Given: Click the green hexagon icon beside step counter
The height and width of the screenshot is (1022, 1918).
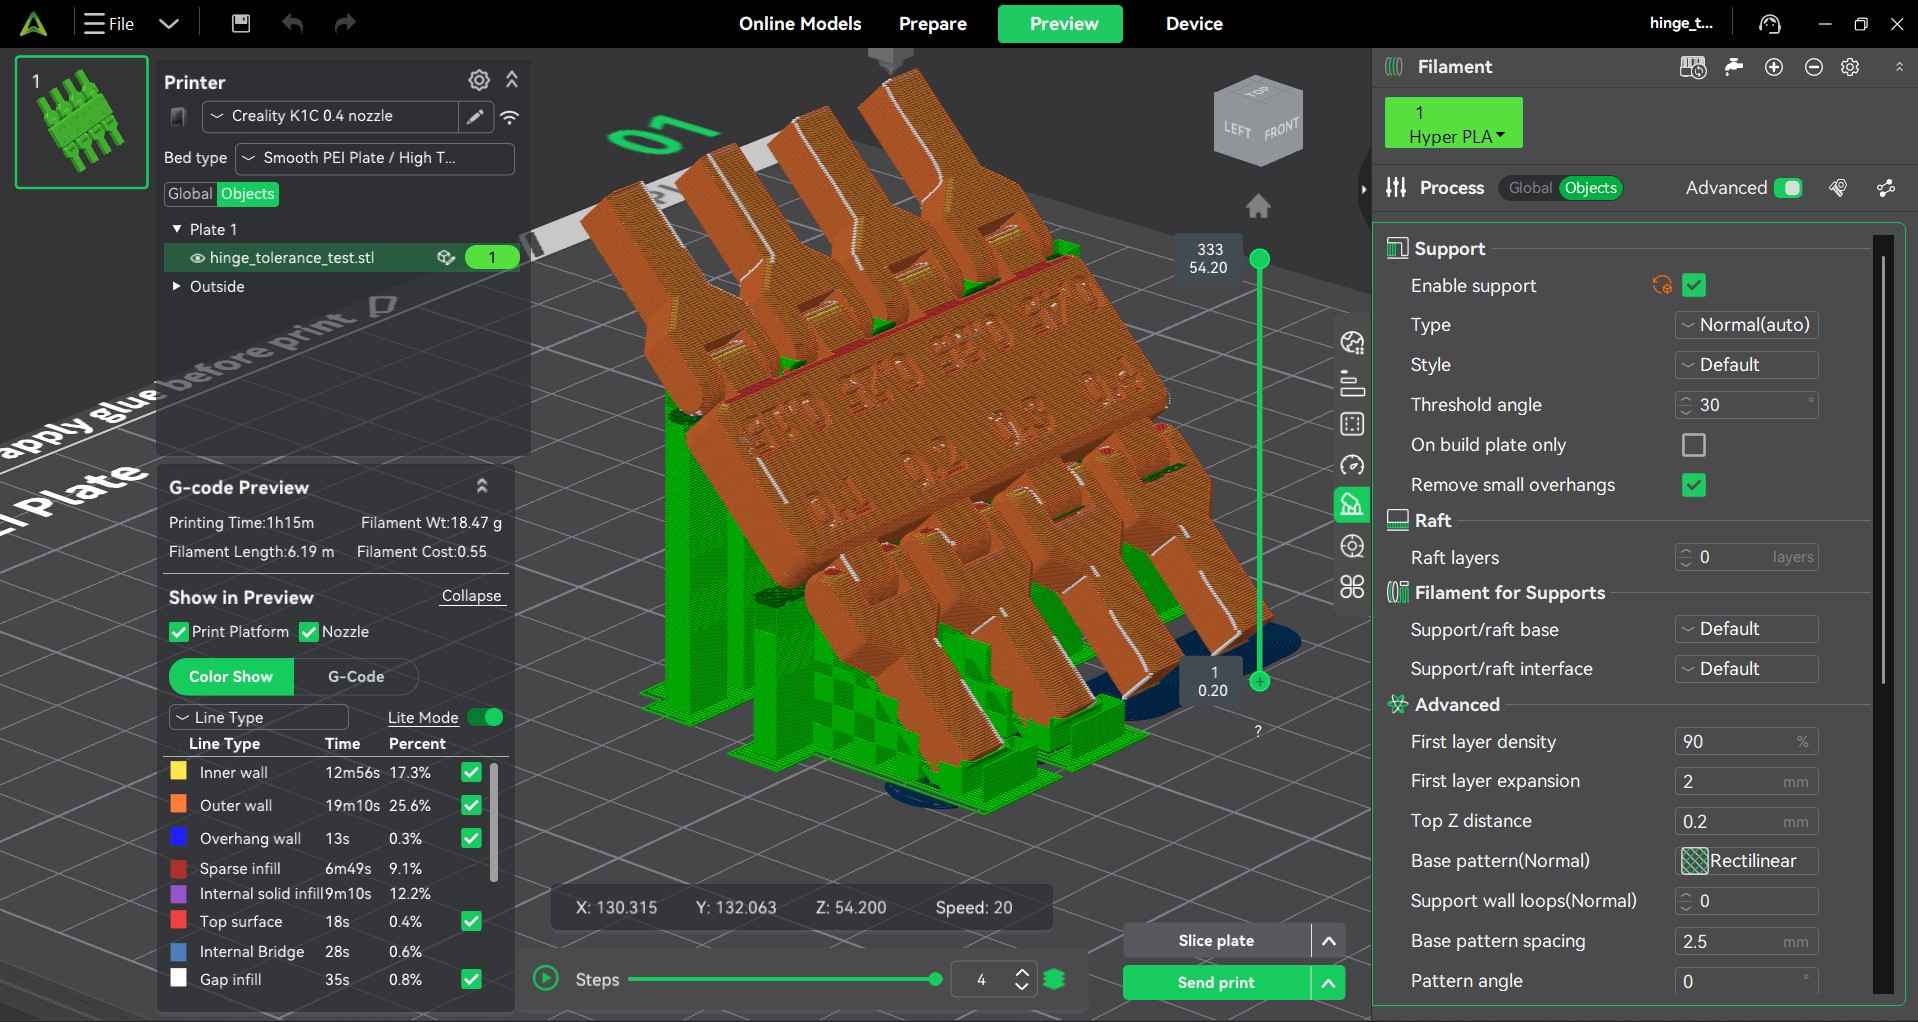Looking at the screenshot, I should tap(1054, 980).
